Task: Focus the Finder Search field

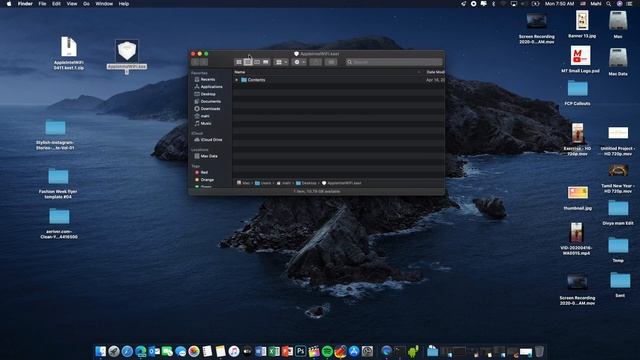Action: click(394, 62)
